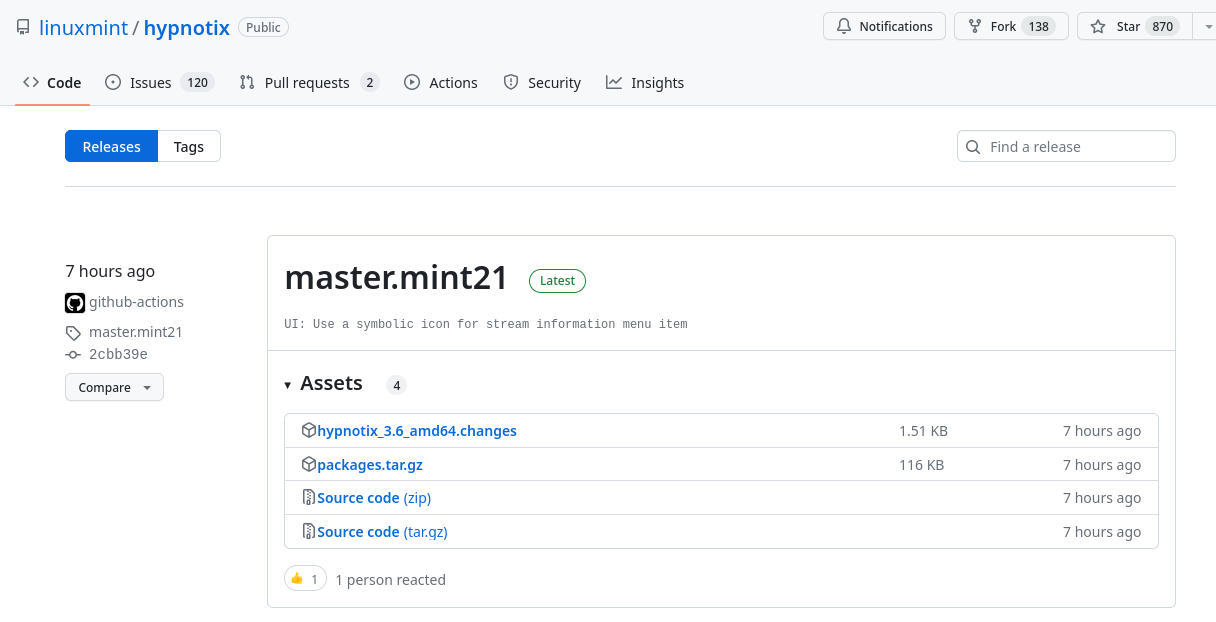Switch to the Tags view
This screenshot has height=622, width=1216.
tap(188, 147)
